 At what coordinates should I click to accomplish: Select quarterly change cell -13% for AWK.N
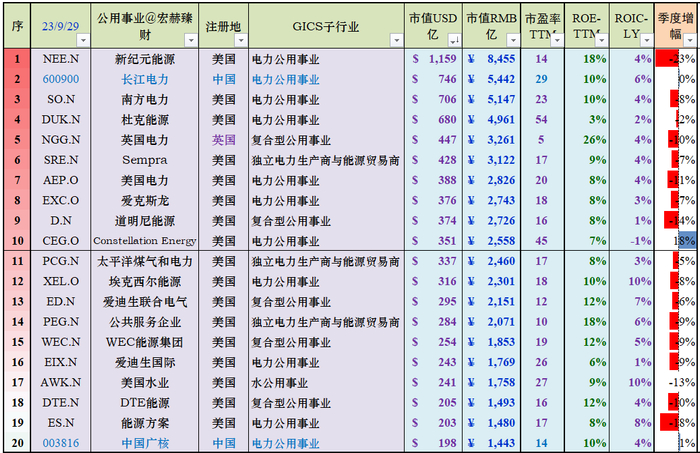tap(675, 382)
